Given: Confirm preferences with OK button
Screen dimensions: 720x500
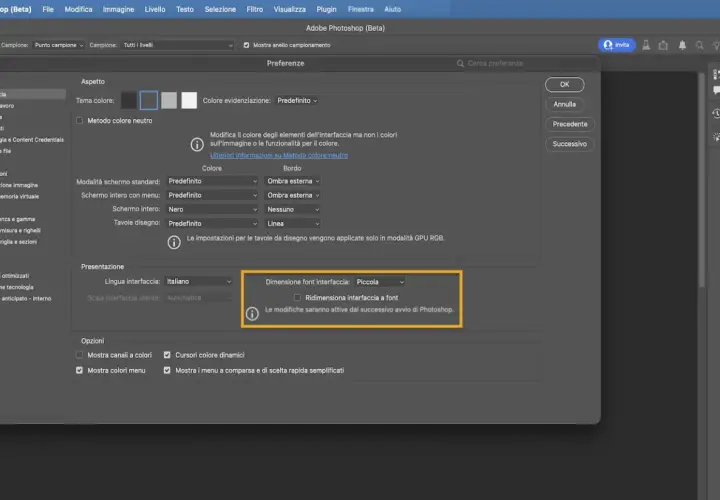Looking at the screenshot, I should pyautogui.click(x=564, y=84).
